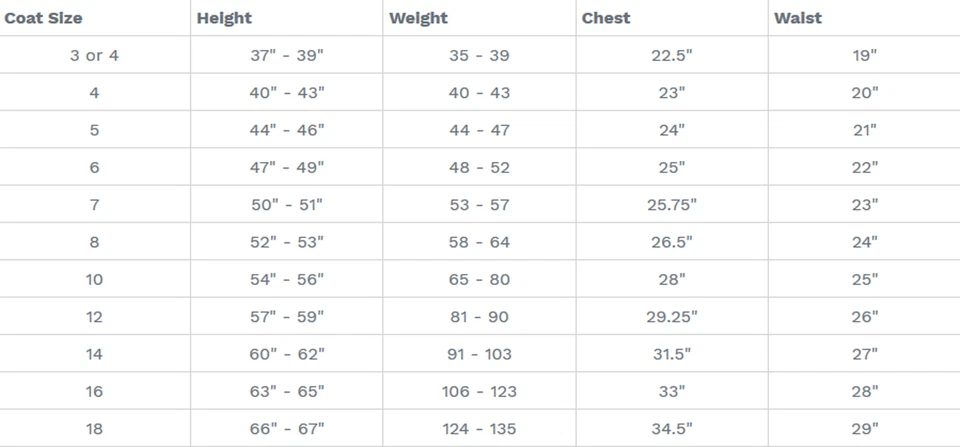Image resolution: width=960 pixels, height=447 pixels.
Task: Click the Weight column header
Action: point(418,18)
